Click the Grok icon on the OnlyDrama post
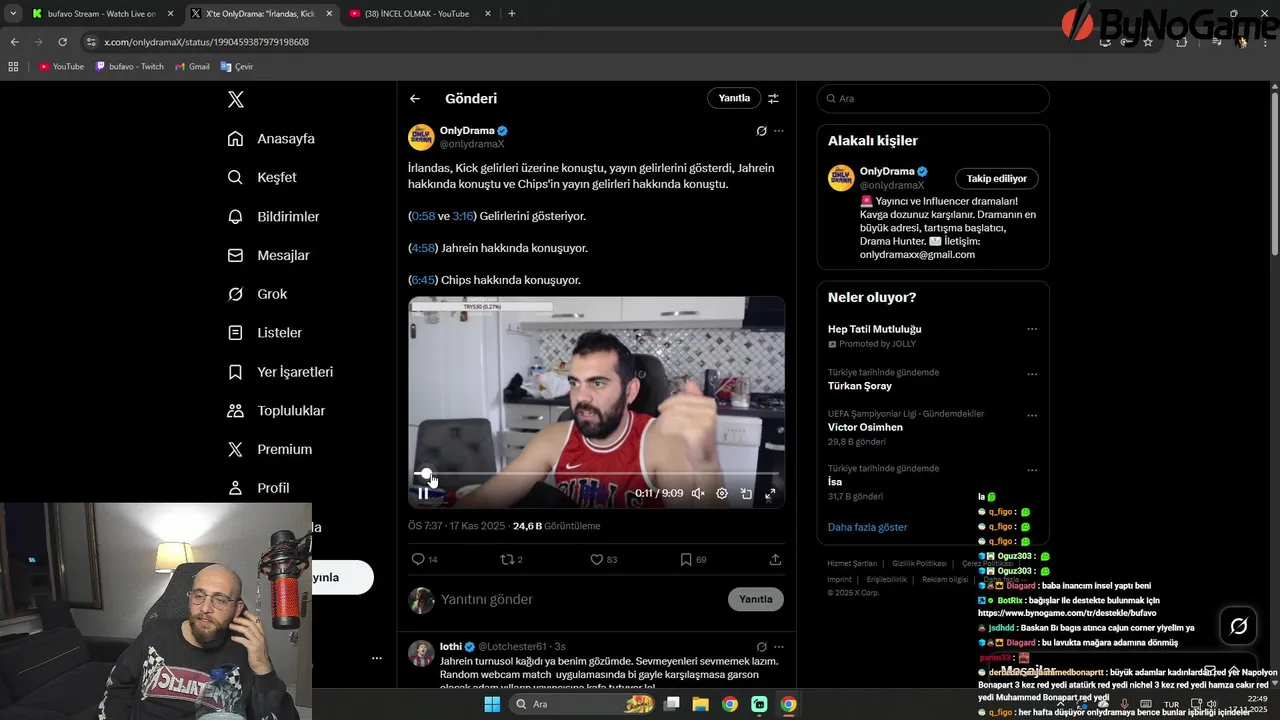The height and width of the screenshot is (720, 1280). pos(761,131)
